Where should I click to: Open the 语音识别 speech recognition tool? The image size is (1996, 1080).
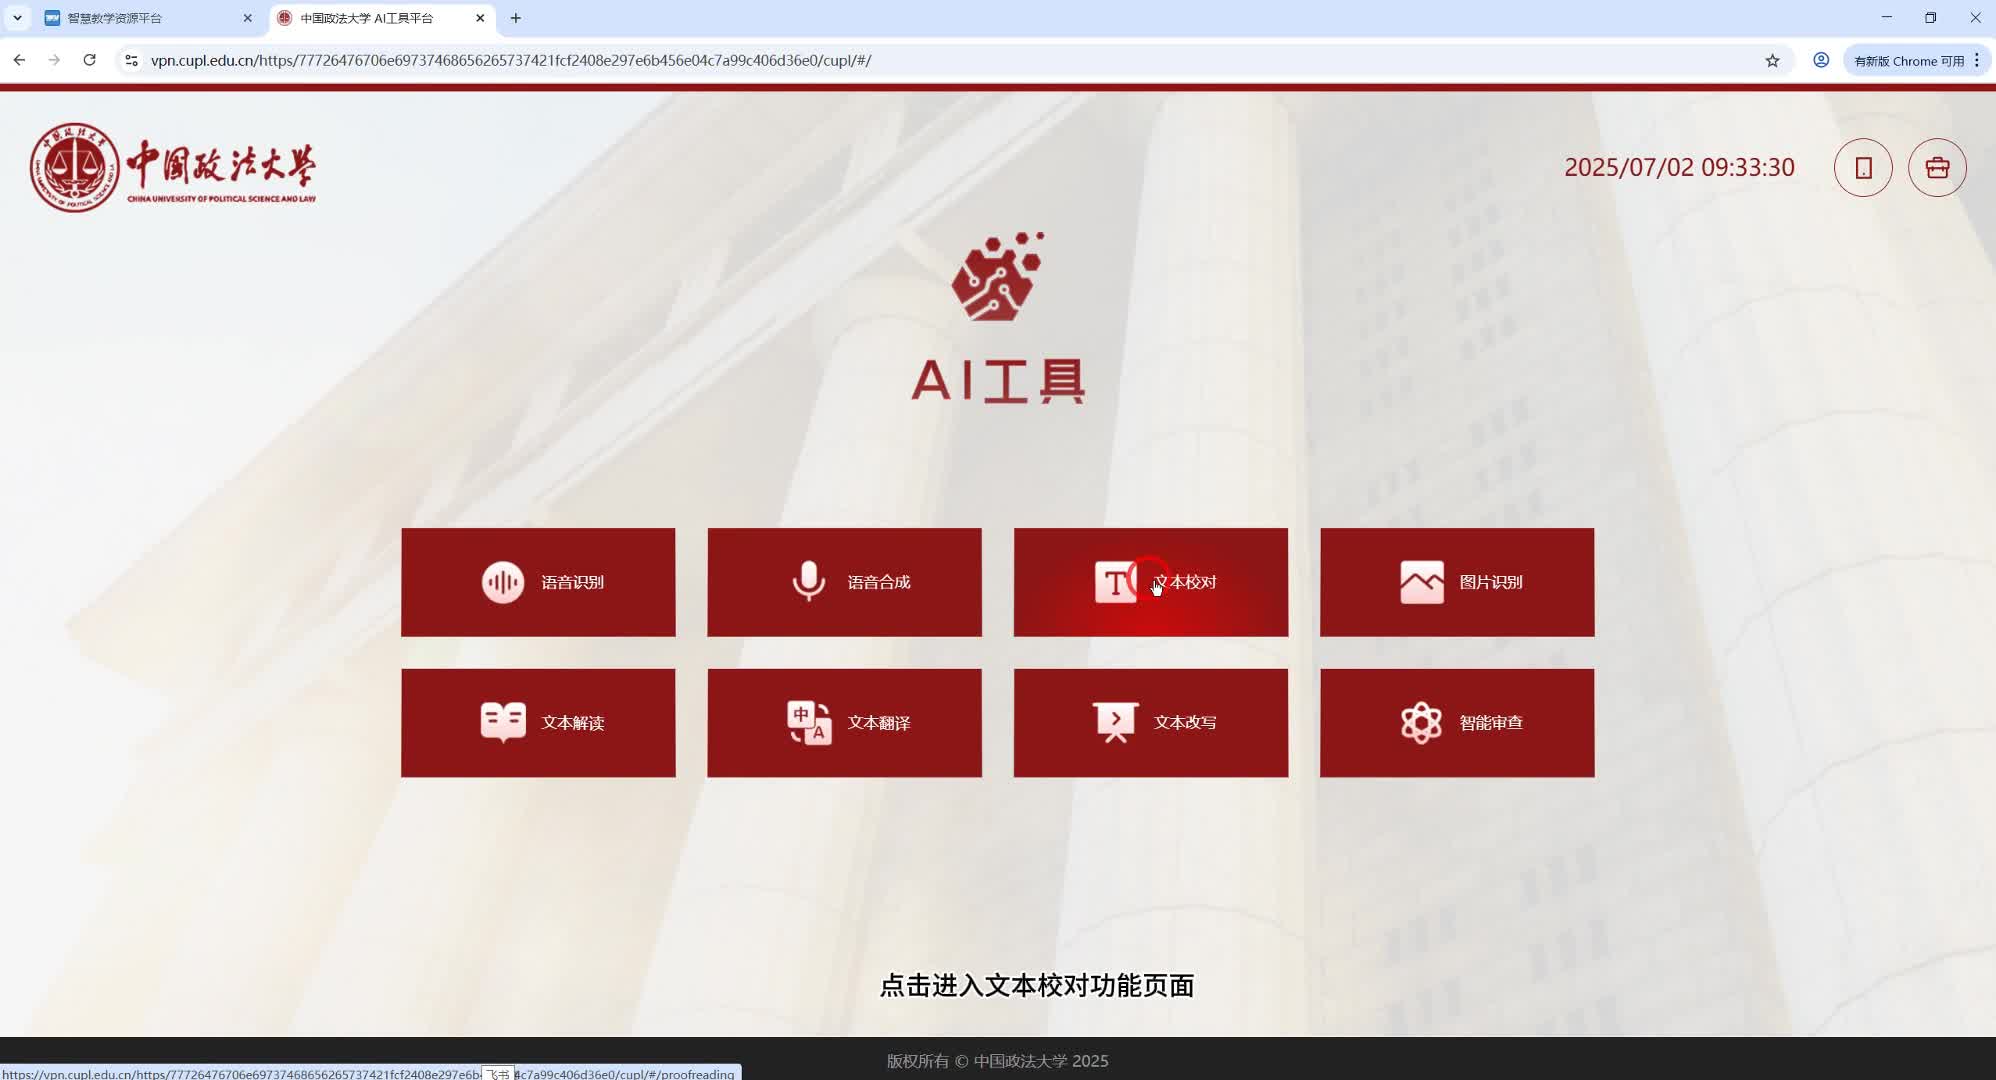click(538, 582)
